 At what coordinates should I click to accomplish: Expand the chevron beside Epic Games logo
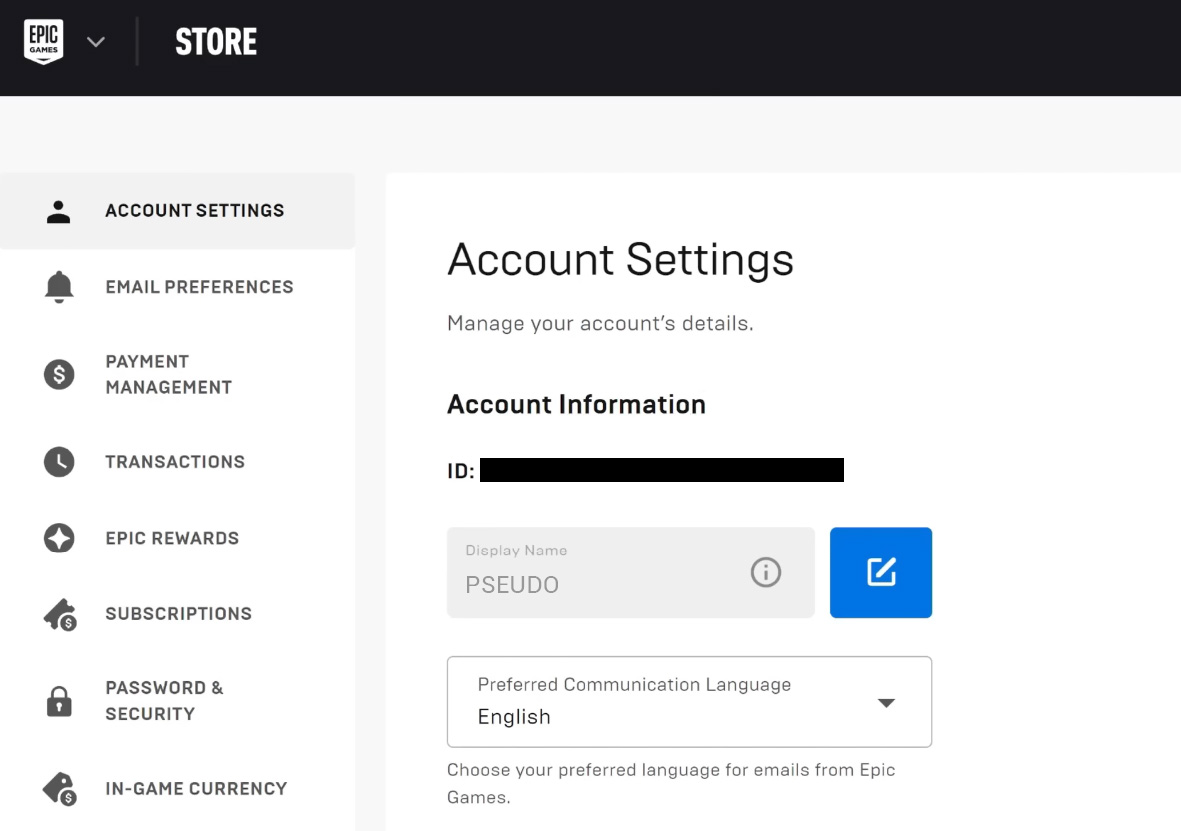coord(96,42)
